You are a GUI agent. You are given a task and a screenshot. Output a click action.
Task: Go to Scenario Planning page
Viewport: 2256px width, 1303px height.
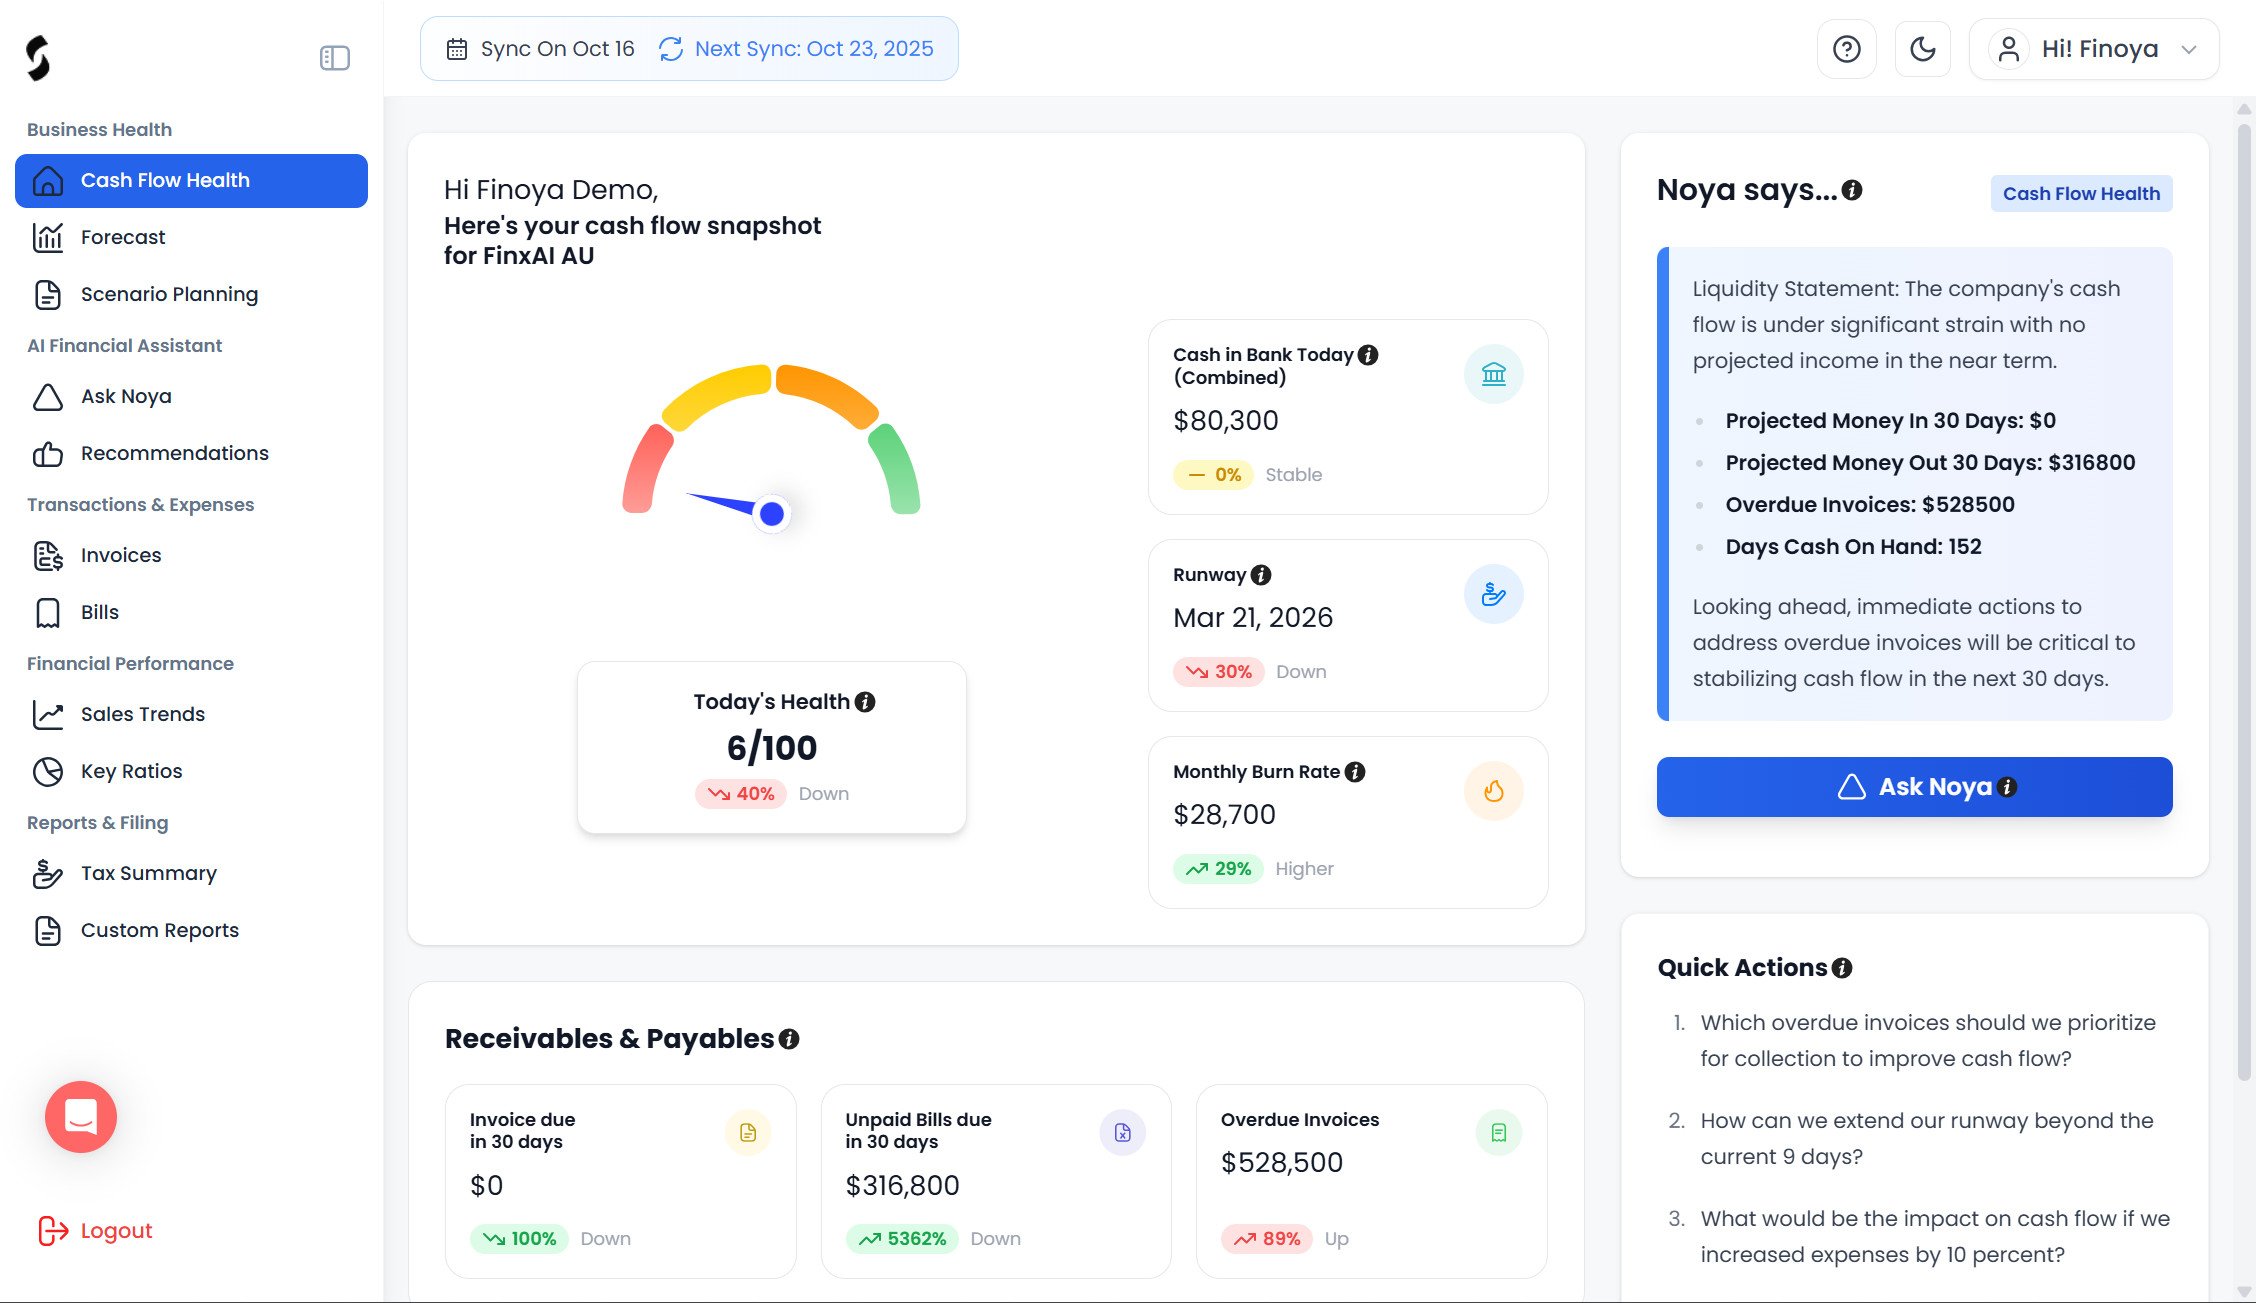pos(169,294)
